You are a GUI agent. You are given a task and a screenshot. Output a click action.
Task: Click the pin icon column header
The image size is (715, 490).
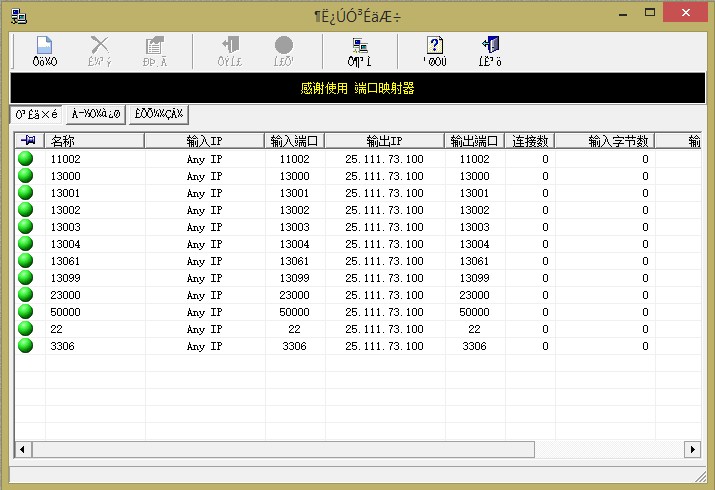[x=29, y=140]
